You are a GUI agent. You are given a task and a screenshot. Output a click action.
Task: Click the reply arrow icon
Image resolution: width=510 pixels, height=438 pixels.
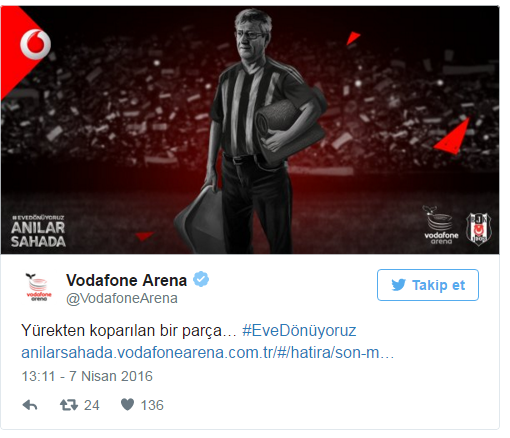(30, 405)
